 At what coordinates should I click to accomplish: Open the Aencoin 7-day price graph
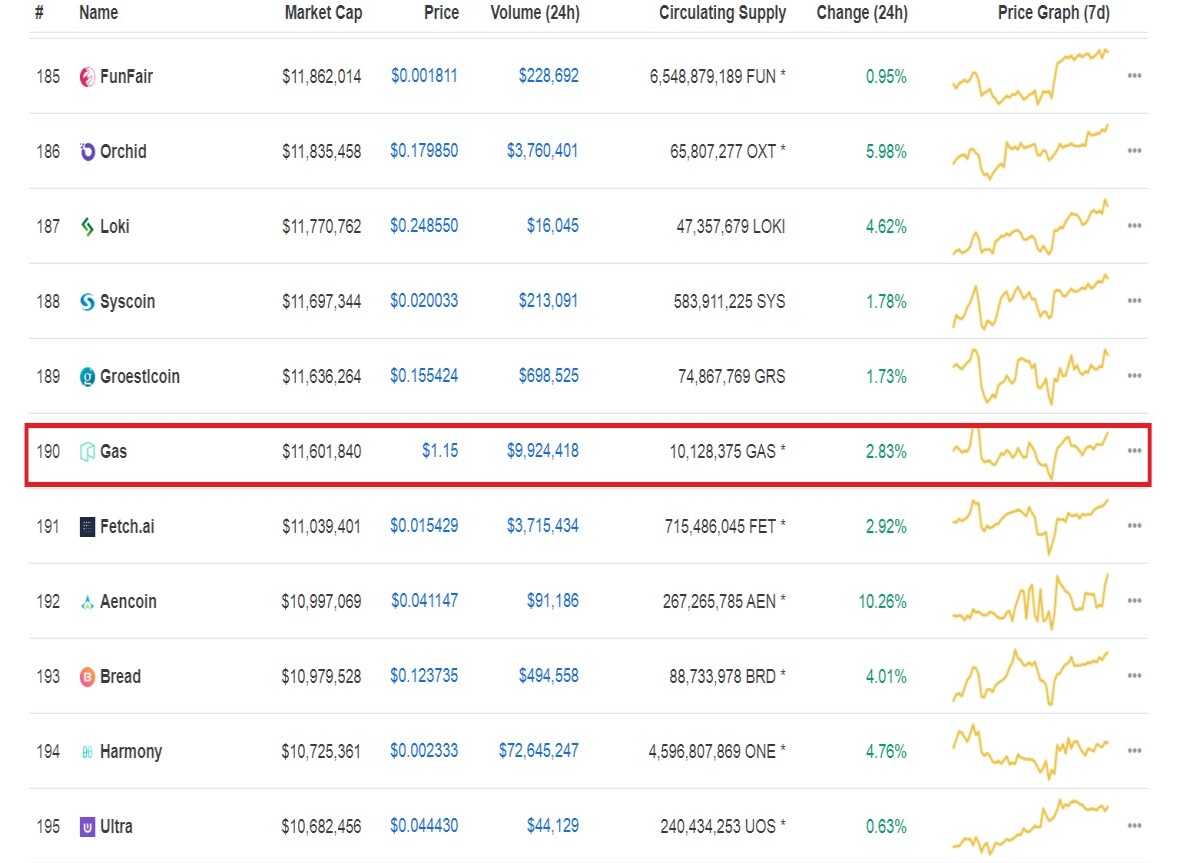pyautogui.click(x=1031, y=601)
